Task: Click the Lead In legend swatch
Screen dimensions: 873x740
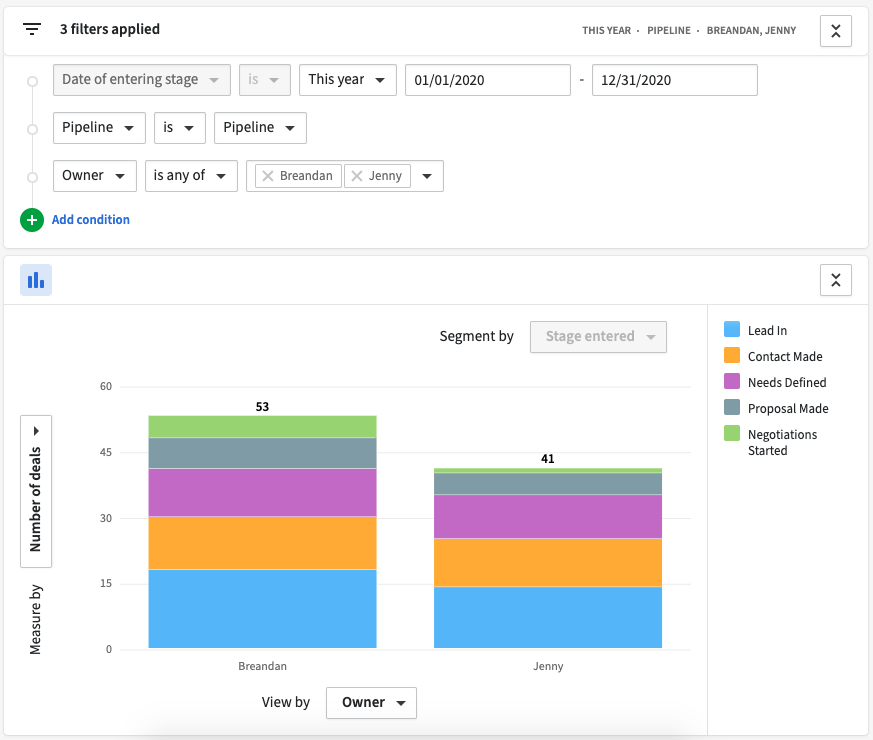Action: [x=732, y=329]
